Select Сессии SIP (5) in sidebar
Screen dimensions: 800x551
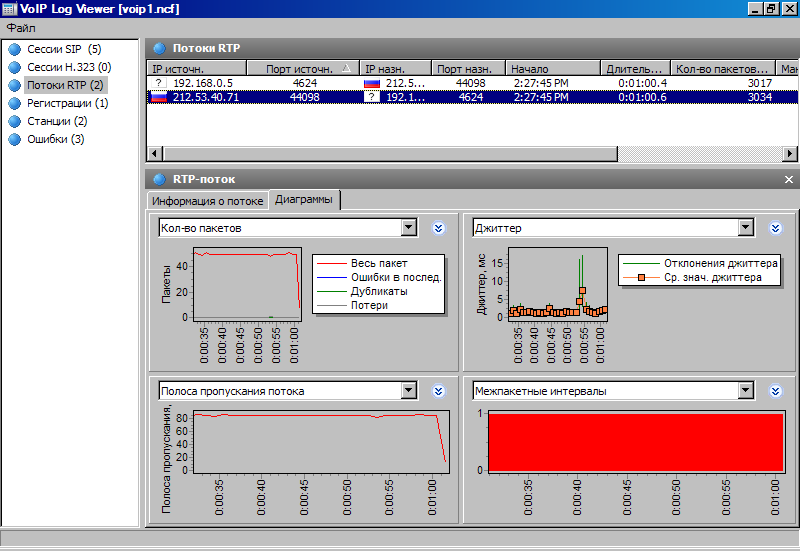64,49
